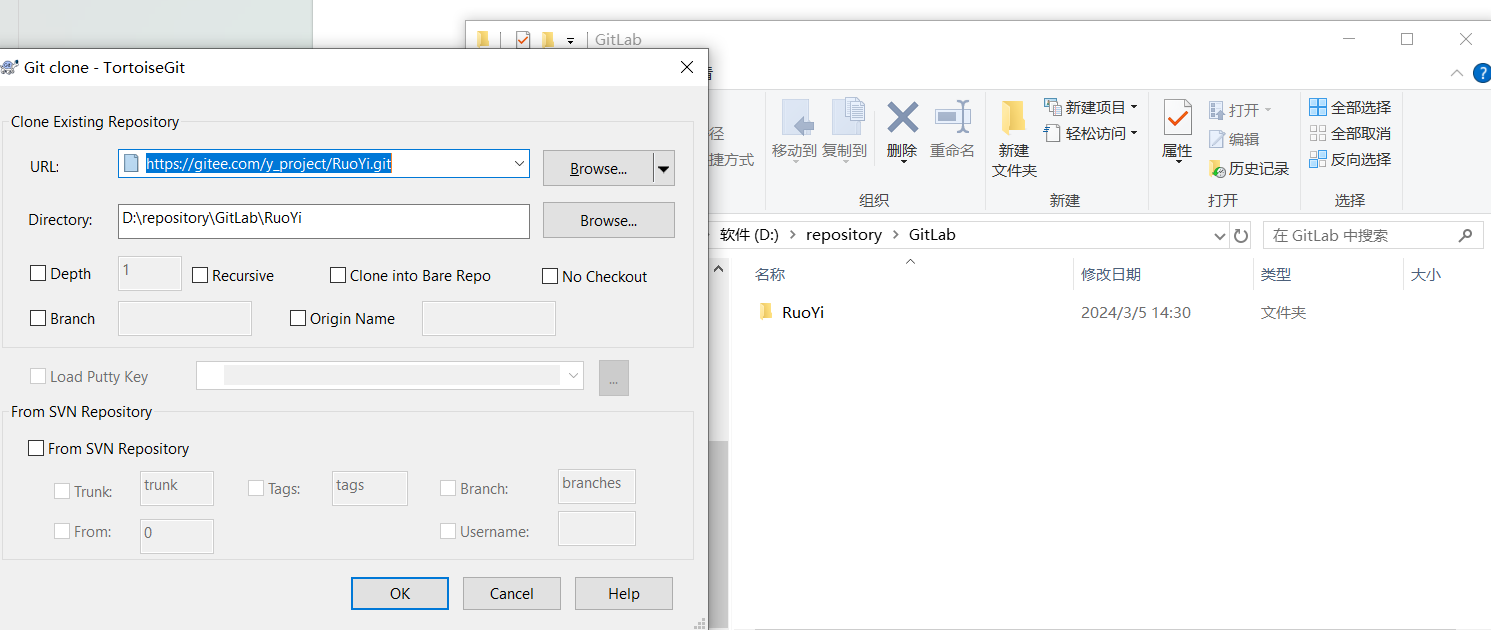Click the Properties checkmark in quick access toolbar
1491x630 pixels.
[x=522, y=40]
